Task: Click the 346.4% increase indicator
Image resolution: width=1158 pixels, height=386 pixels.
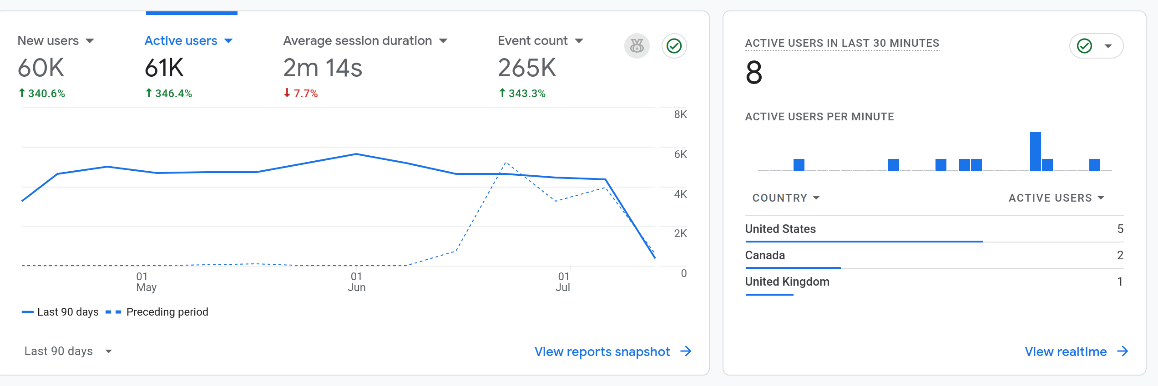Action: 168,94
